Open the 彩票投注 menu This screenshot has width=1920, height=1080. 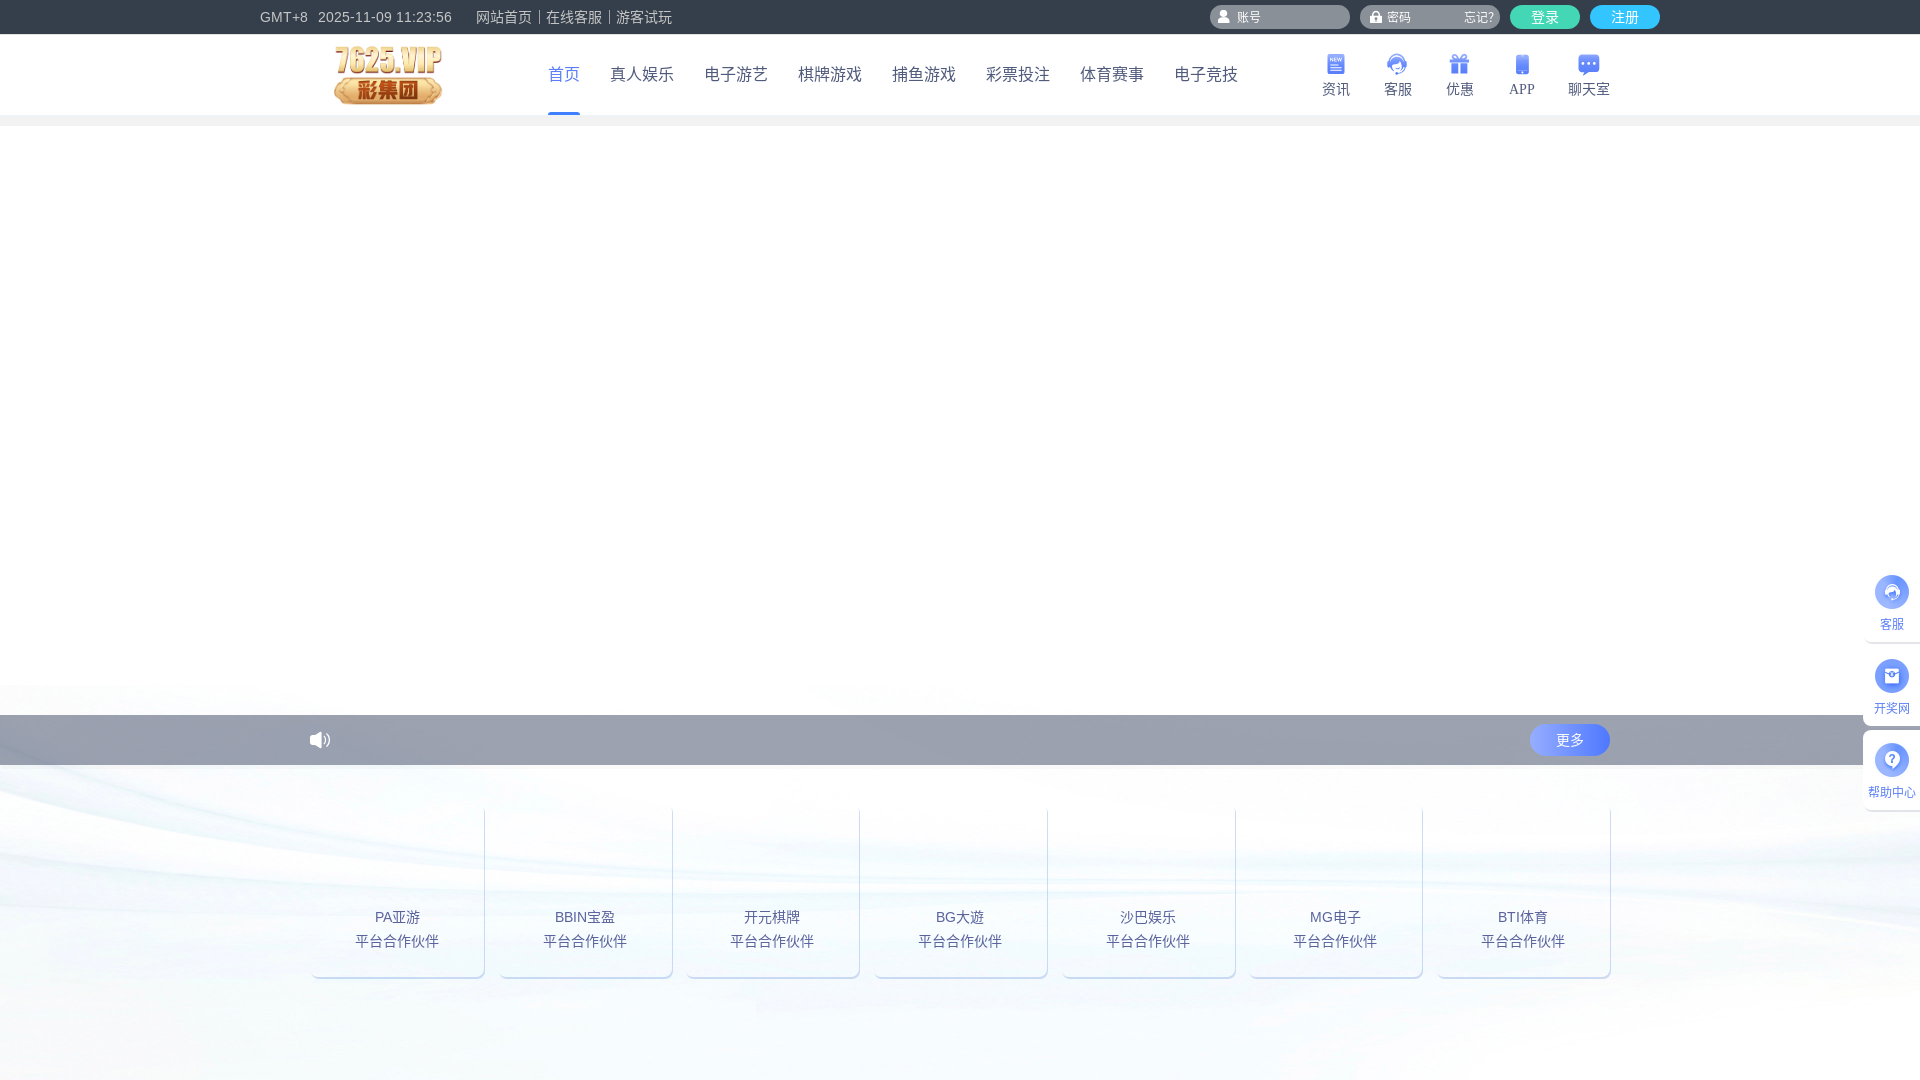1018,75
